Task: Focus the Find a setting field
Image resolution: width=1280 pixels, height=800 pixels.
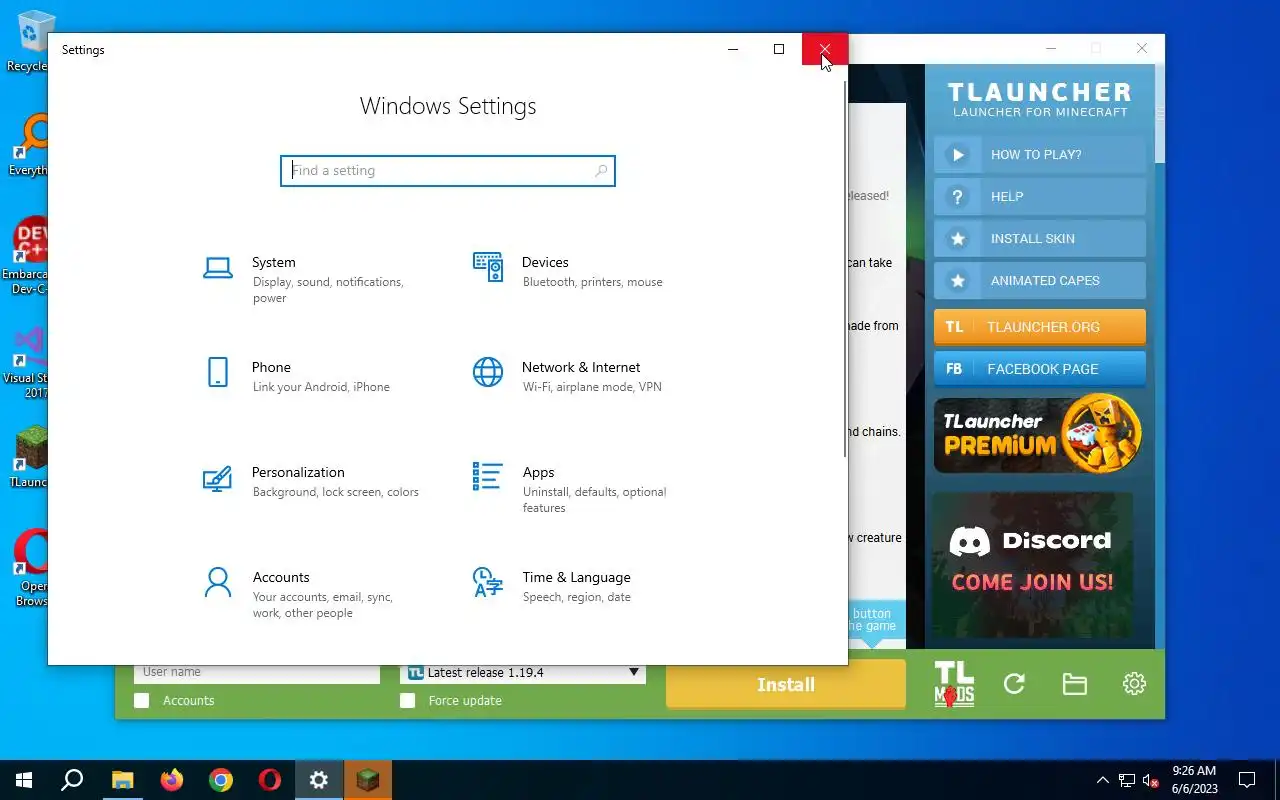Action: pyautogui.click(x=448, y=171)
